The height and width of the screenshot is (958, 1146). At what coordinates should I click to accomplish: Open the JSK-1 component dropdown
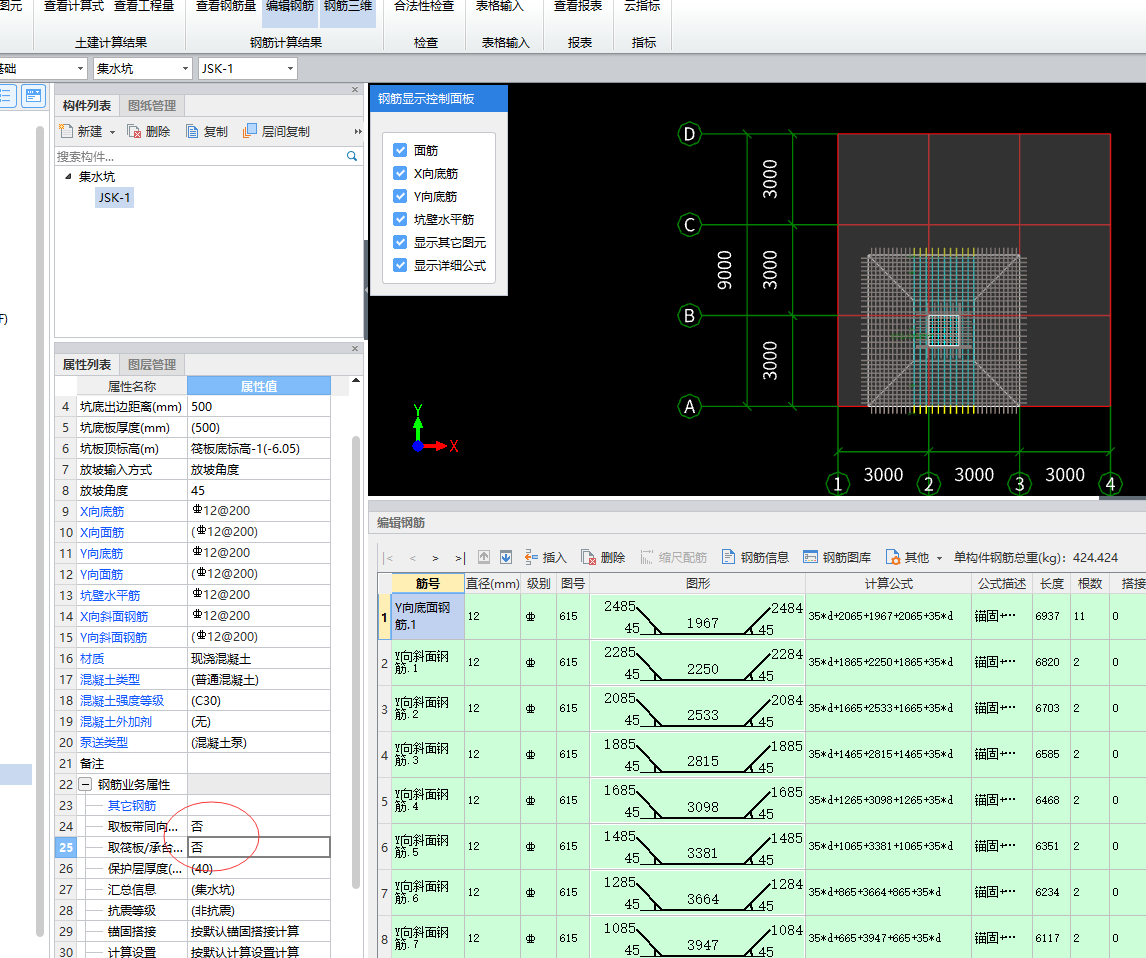[x=290, y=69]
